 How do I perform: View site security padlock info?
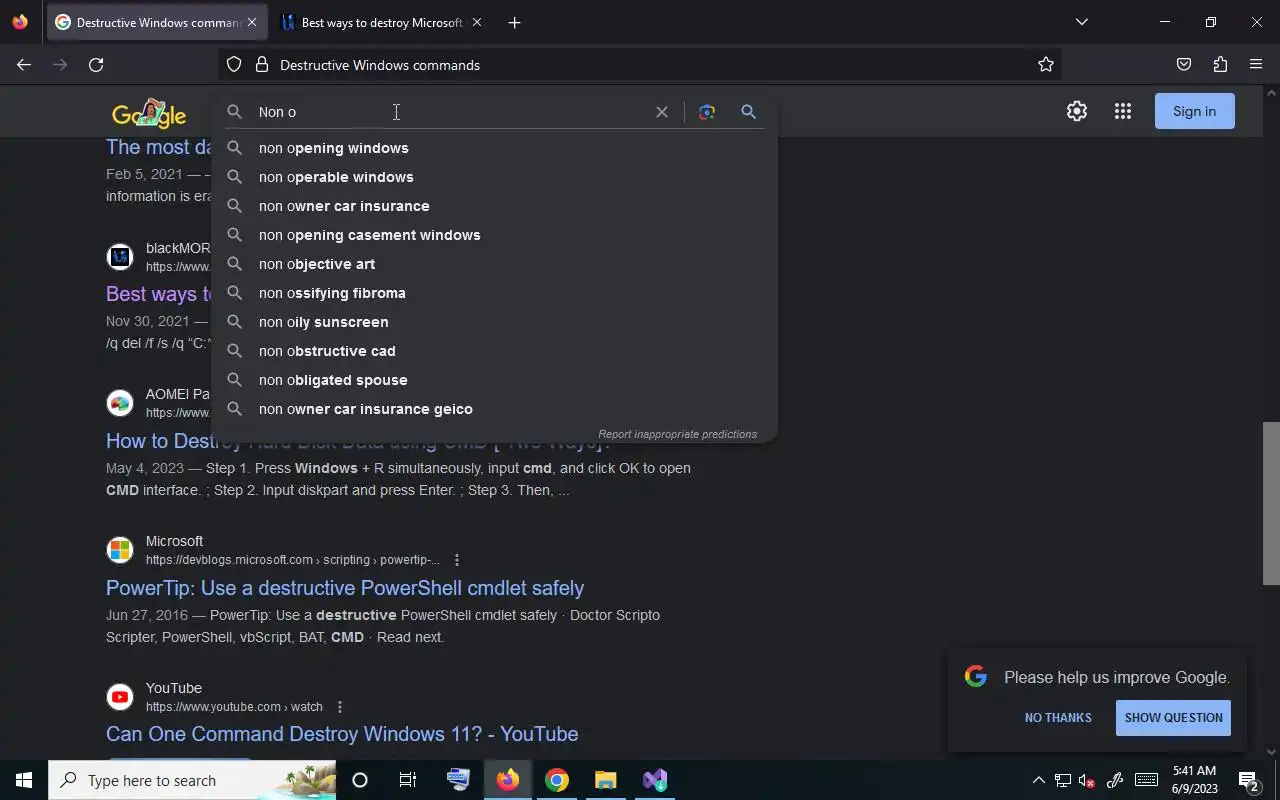pyautogui.click(x=262, y=64)
